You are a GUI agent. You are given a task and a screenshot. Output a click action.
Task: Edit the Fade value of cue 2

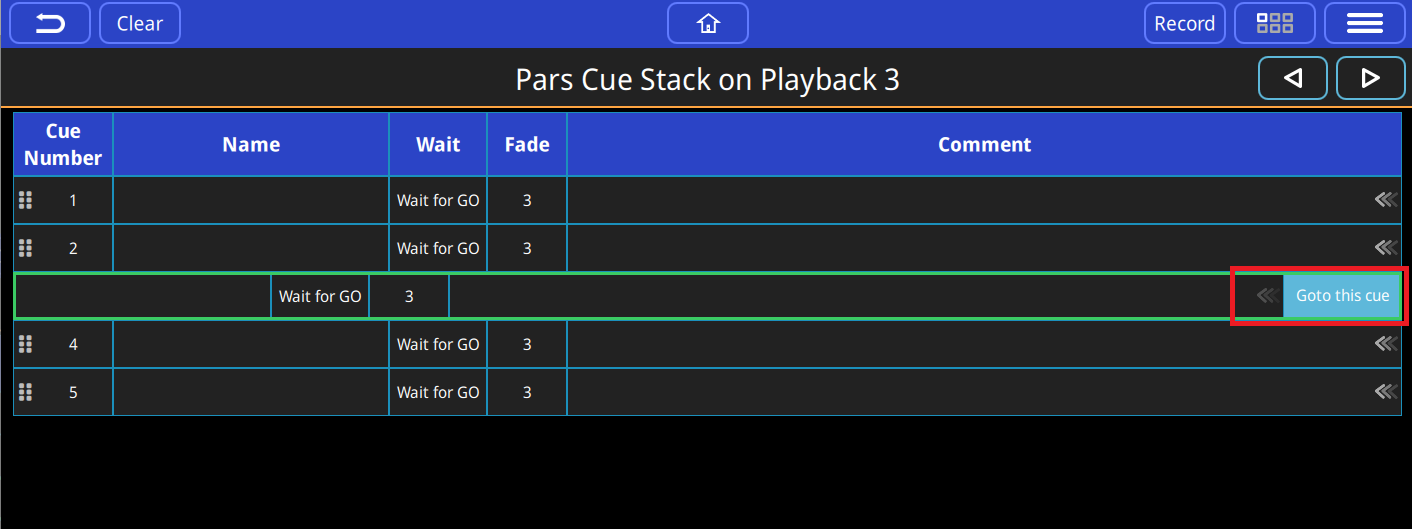(x=527, y=248)
